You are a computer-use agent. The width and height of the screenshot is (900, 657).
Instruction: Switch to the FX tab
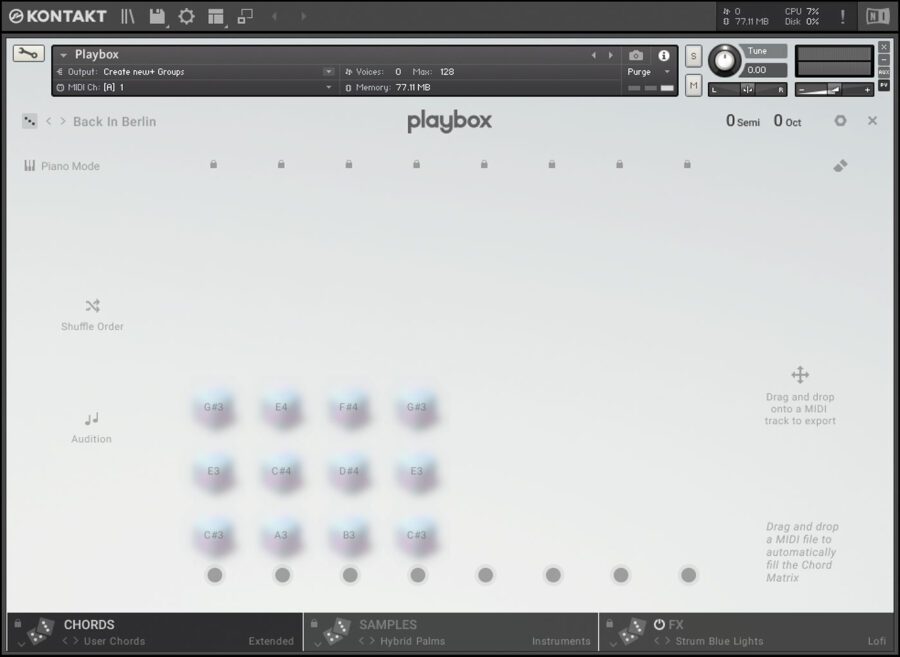[x=675, y=624]
